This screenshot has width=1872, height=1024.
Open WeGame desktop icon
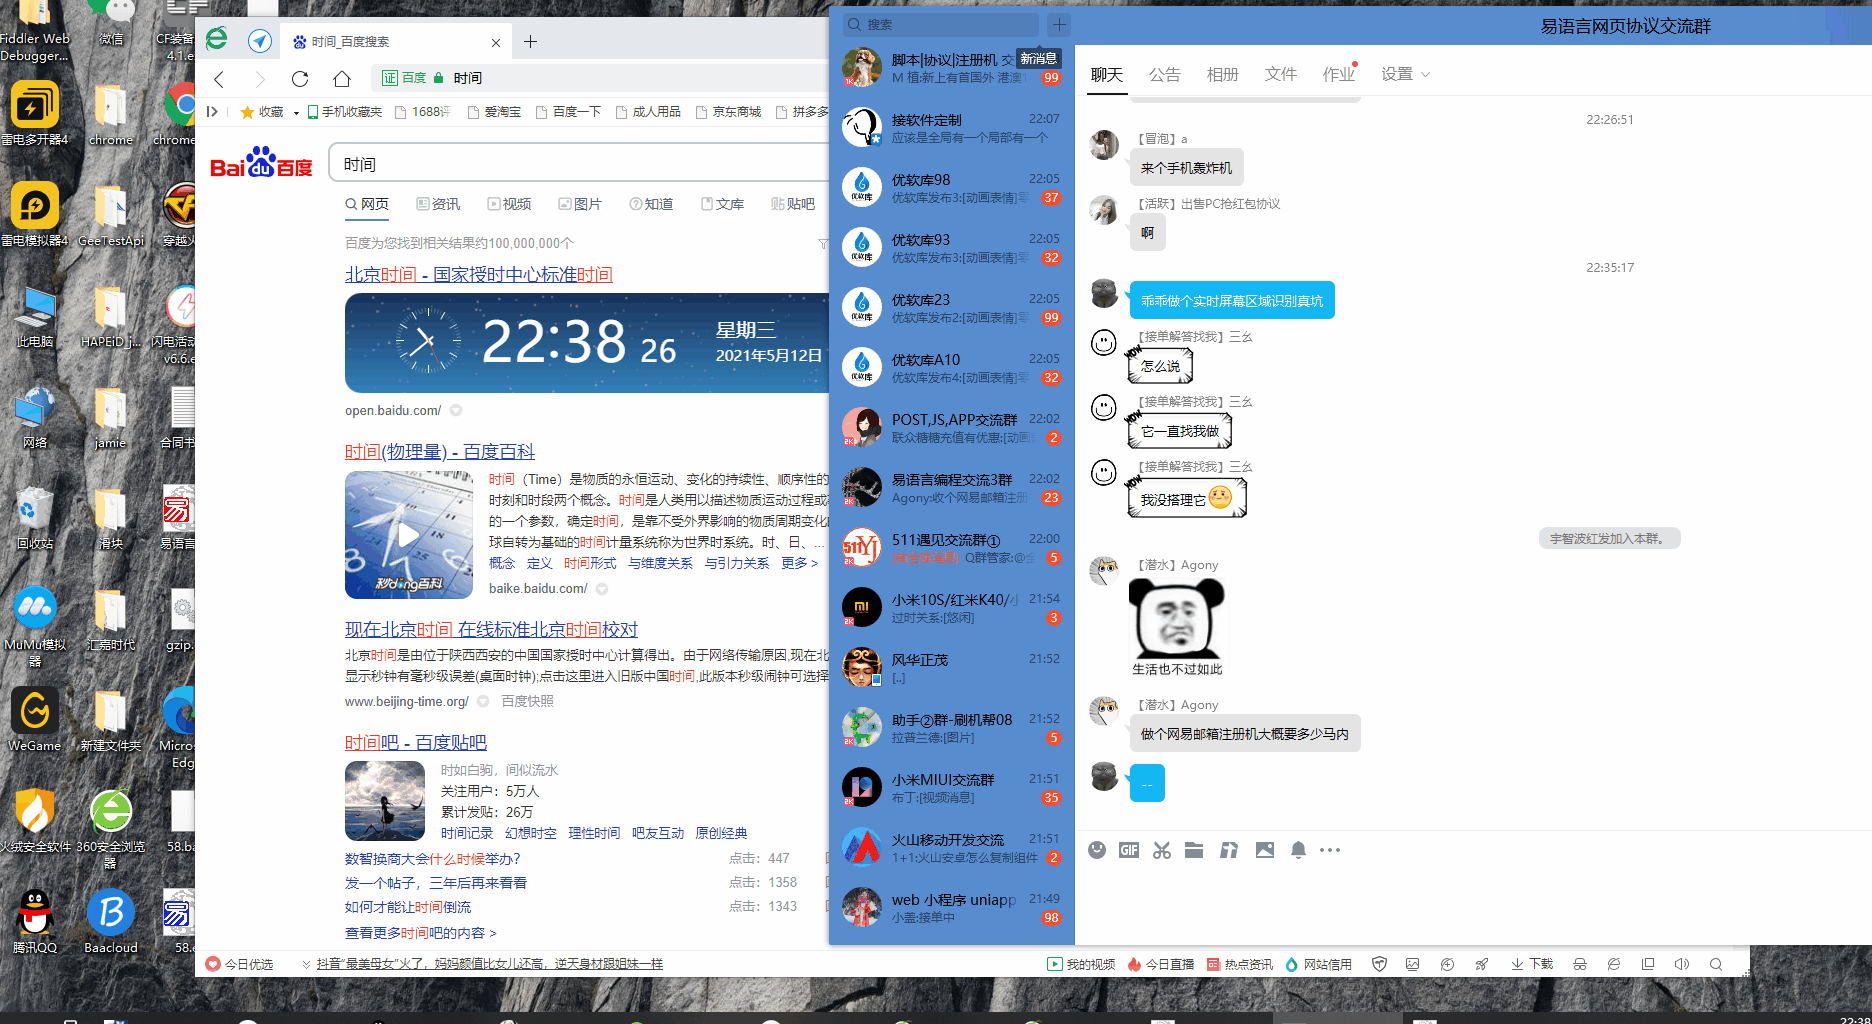point(35,719)
